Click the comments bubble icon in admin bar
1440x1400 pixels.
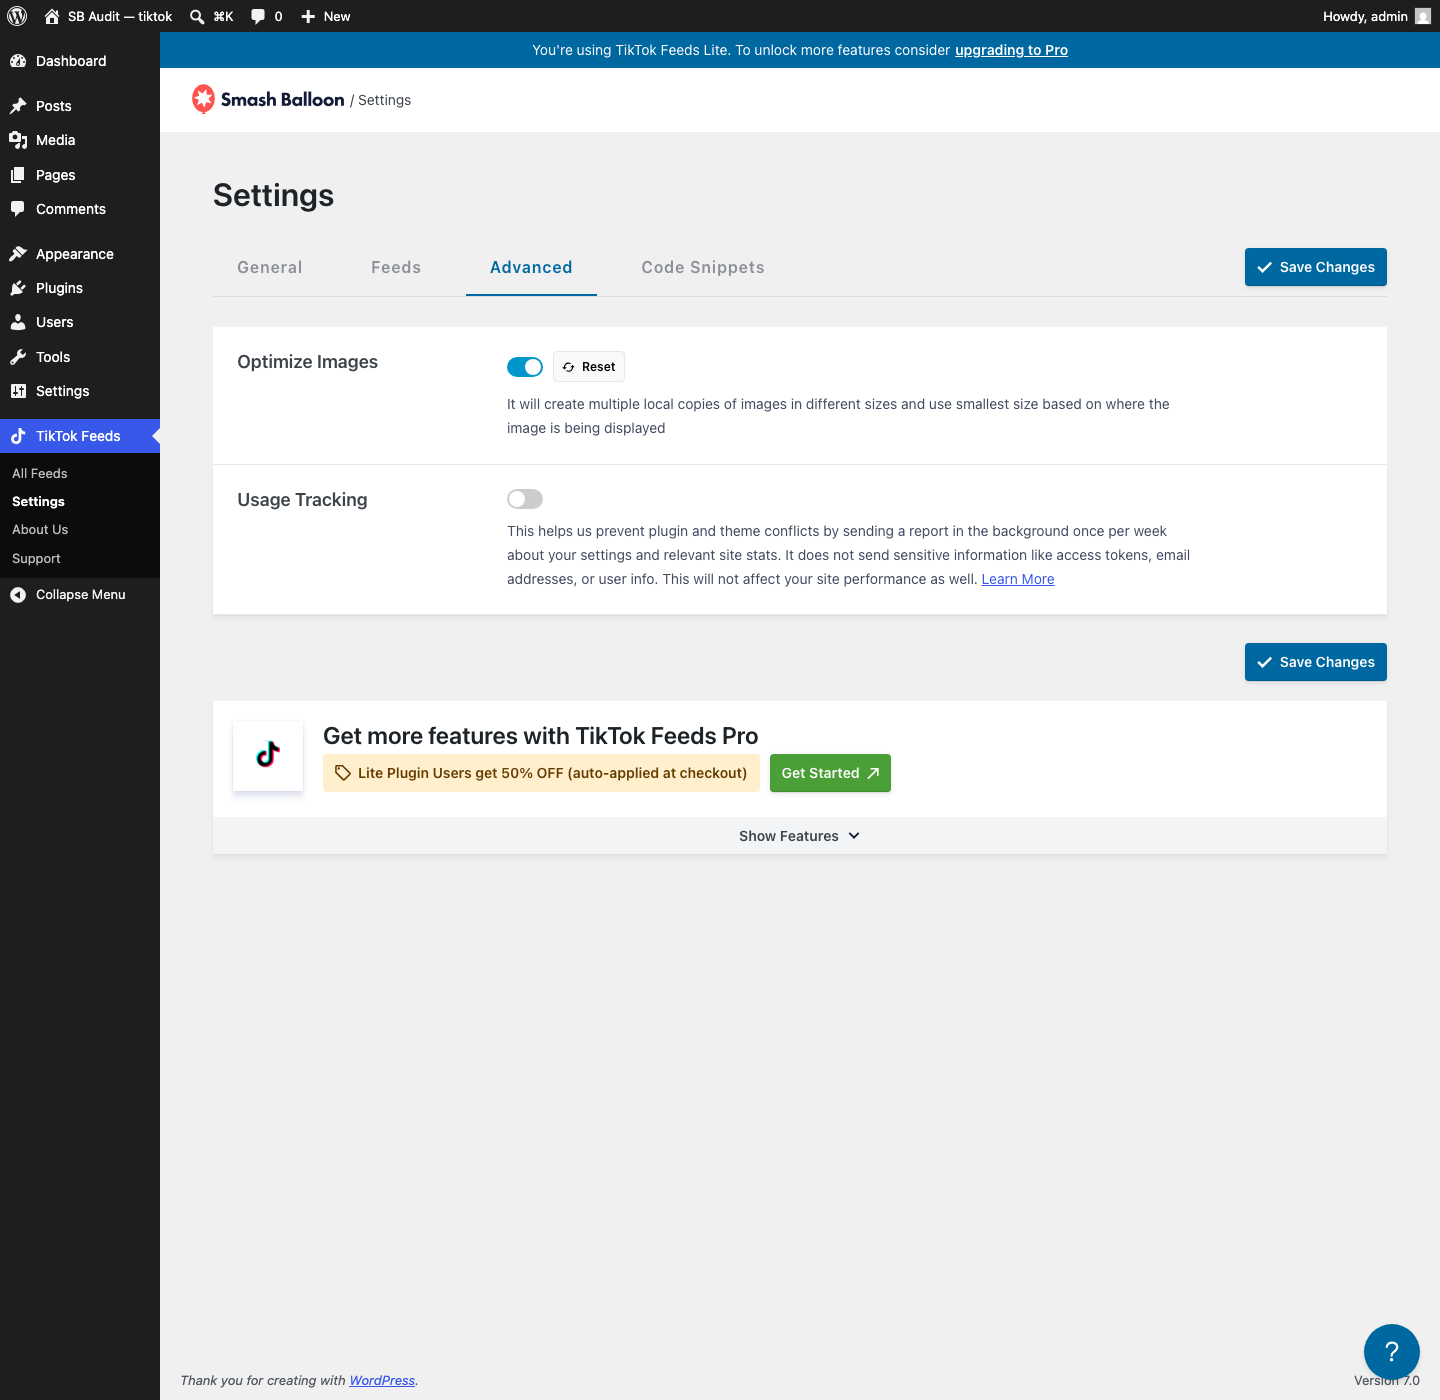click(x=258, y=16)
